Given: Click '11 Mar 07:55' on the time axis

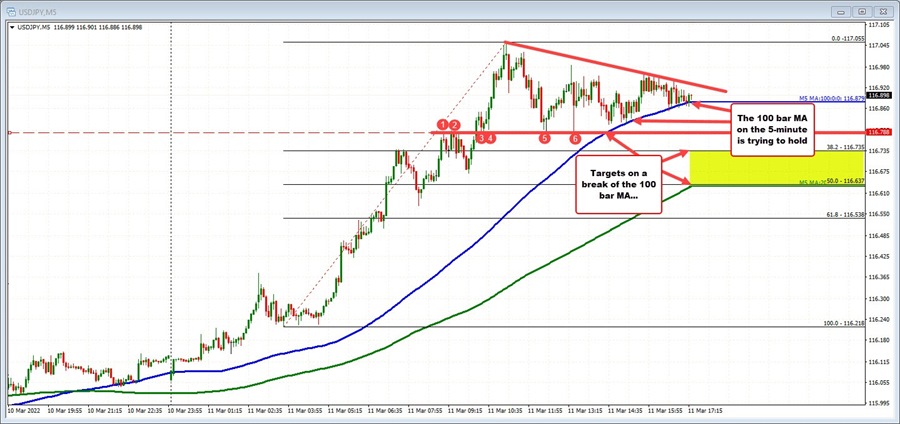Looking at the screenshot, I should (424, 411).
